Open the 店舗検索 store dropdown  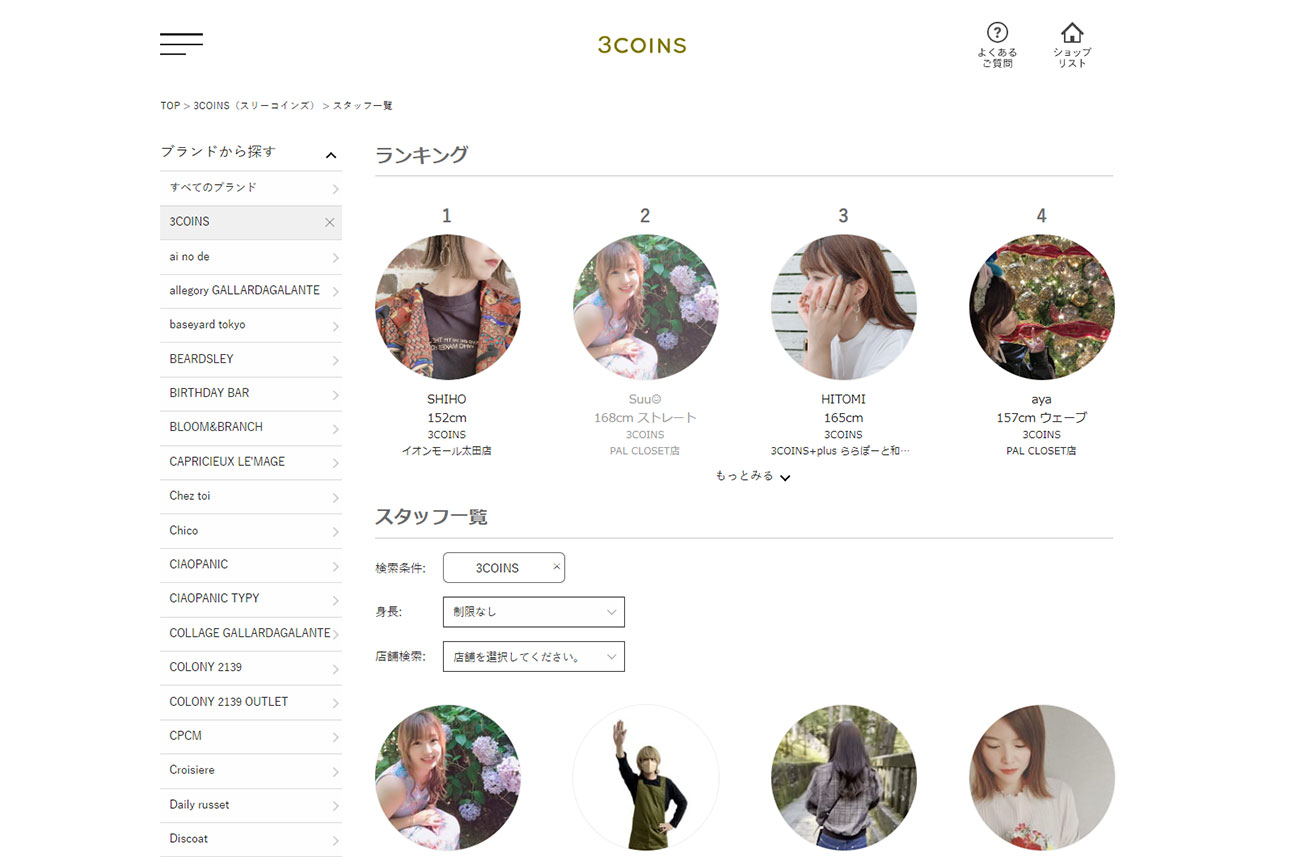point(533,657)
